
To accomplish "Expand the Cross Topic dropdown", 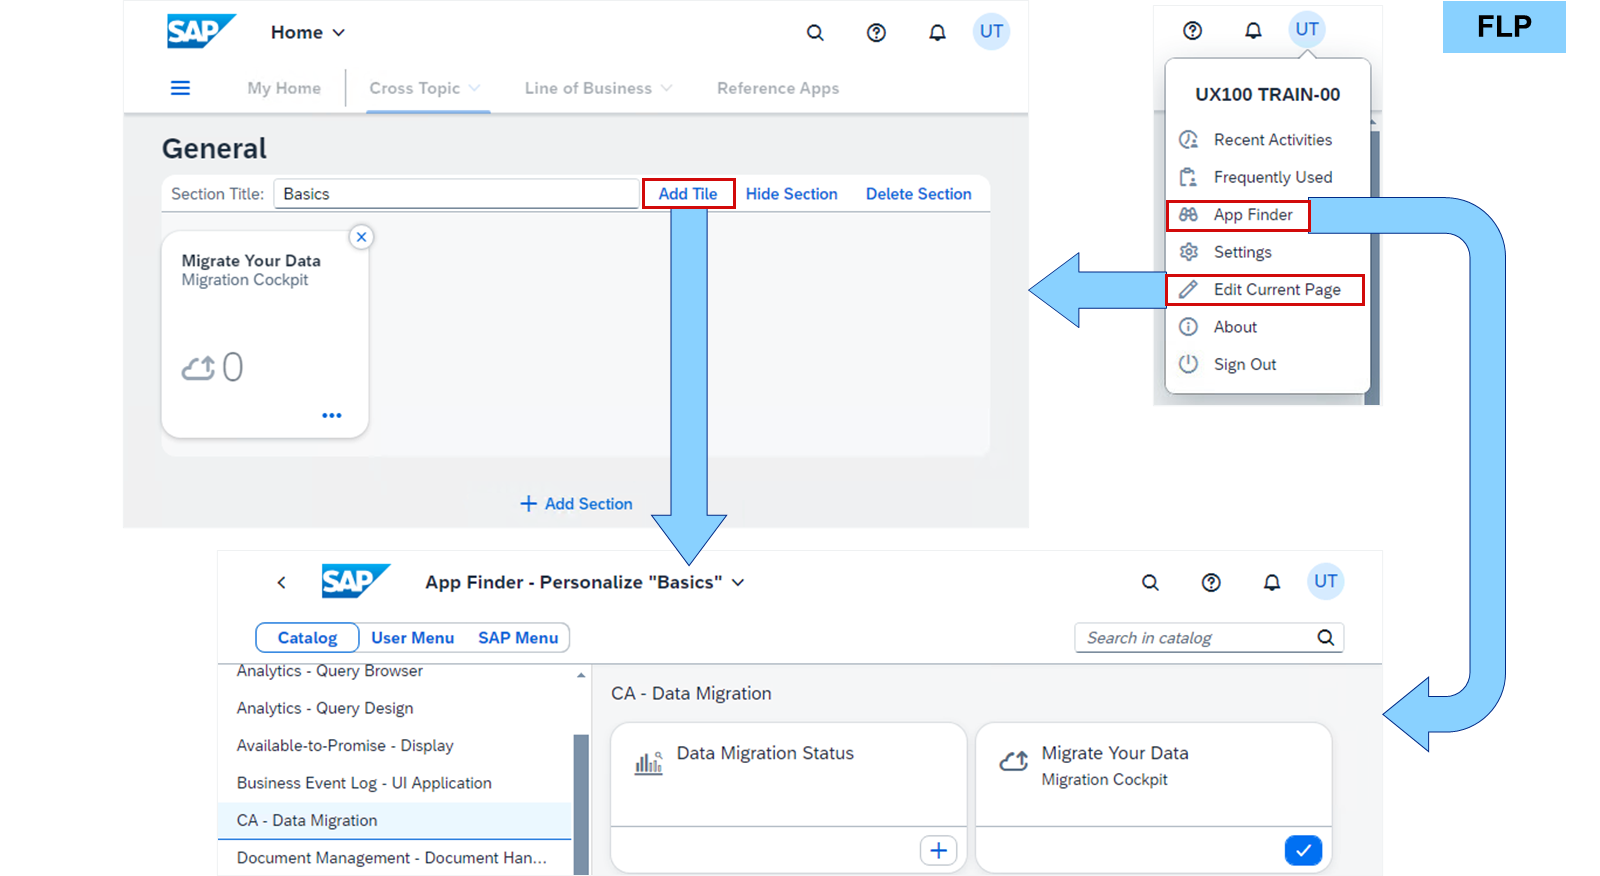I will (x=474, y=88).
